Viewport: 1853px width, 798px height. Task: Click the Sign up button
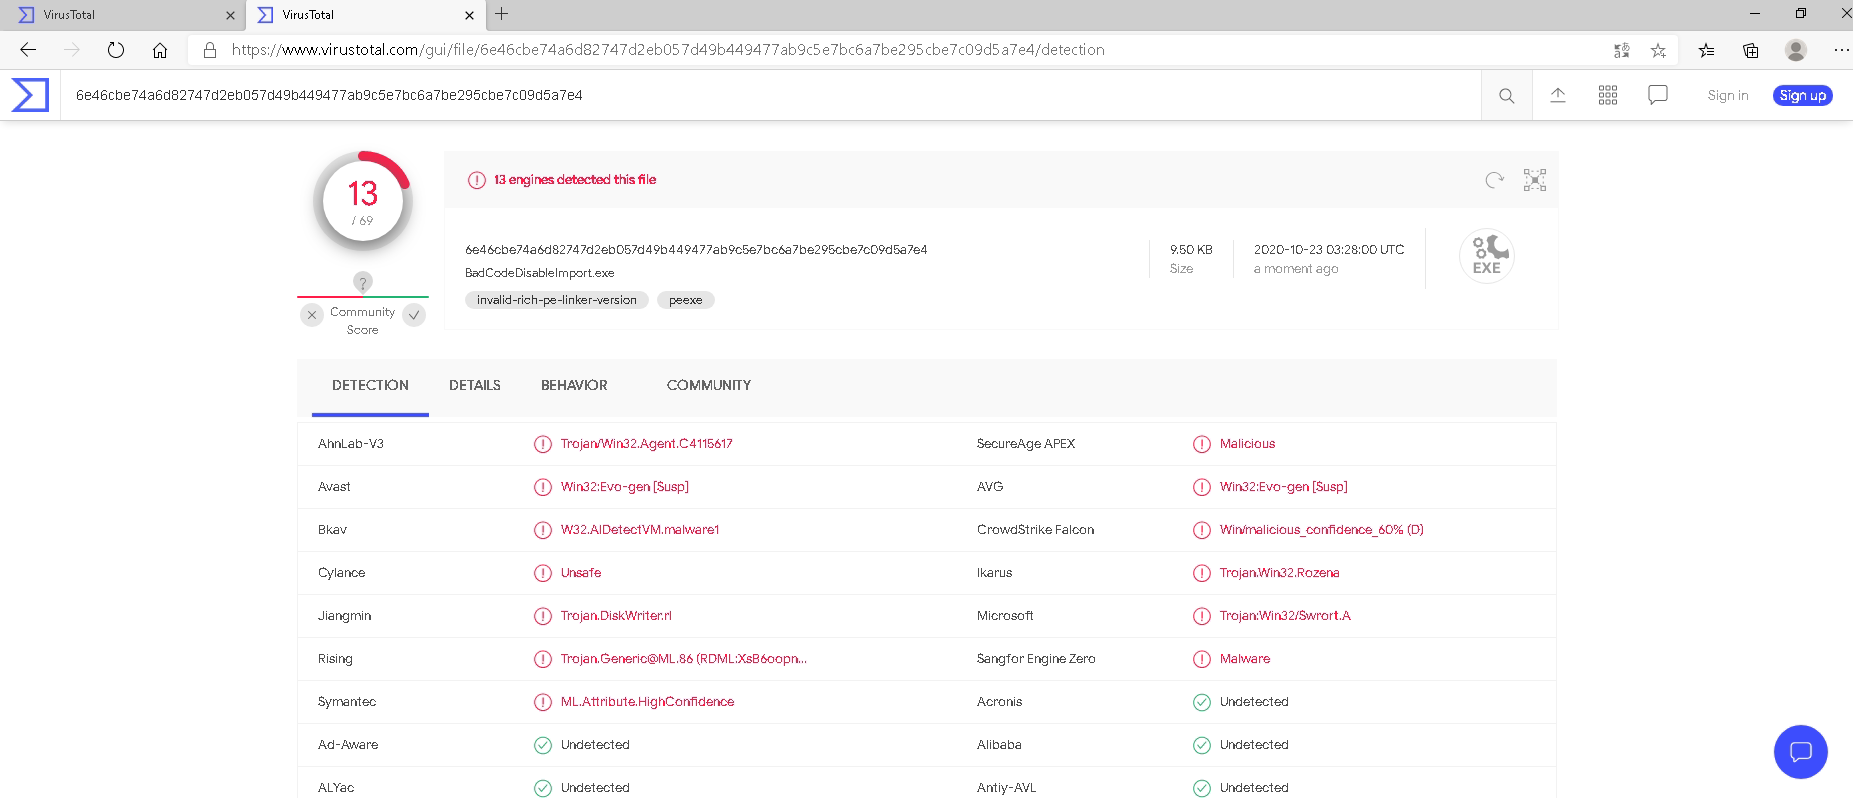pos(1803,96)
